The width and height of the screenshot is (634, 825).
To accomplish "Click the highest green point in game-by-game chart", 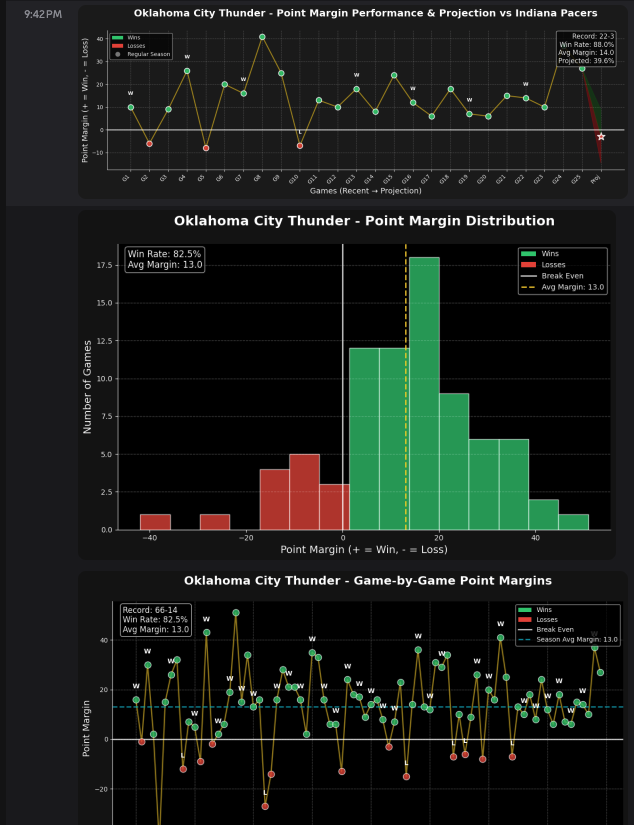I will pos(236,613).
